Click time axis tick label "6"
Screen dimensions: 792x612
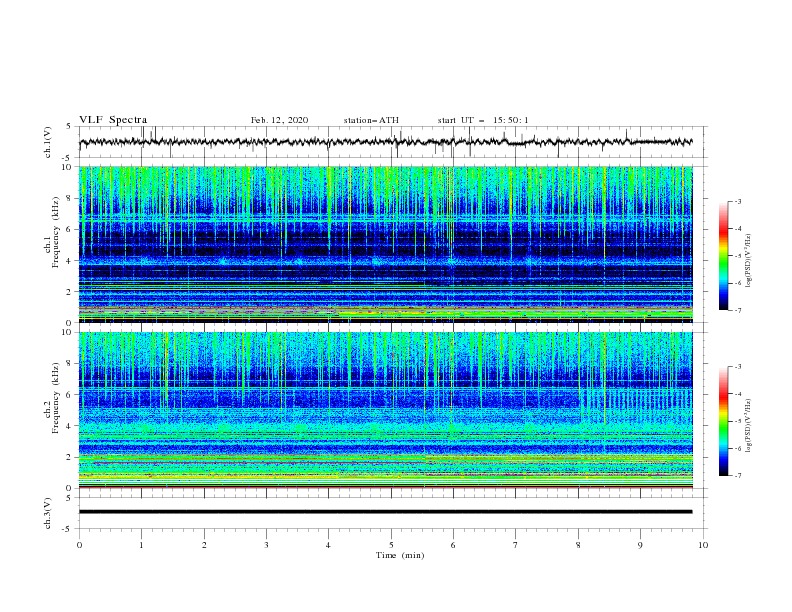pos(453,545)
